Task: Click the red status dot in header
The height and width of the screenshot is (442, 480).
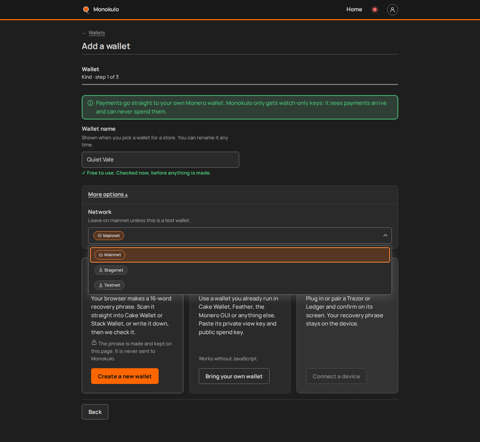Action: tap(375, 10)
